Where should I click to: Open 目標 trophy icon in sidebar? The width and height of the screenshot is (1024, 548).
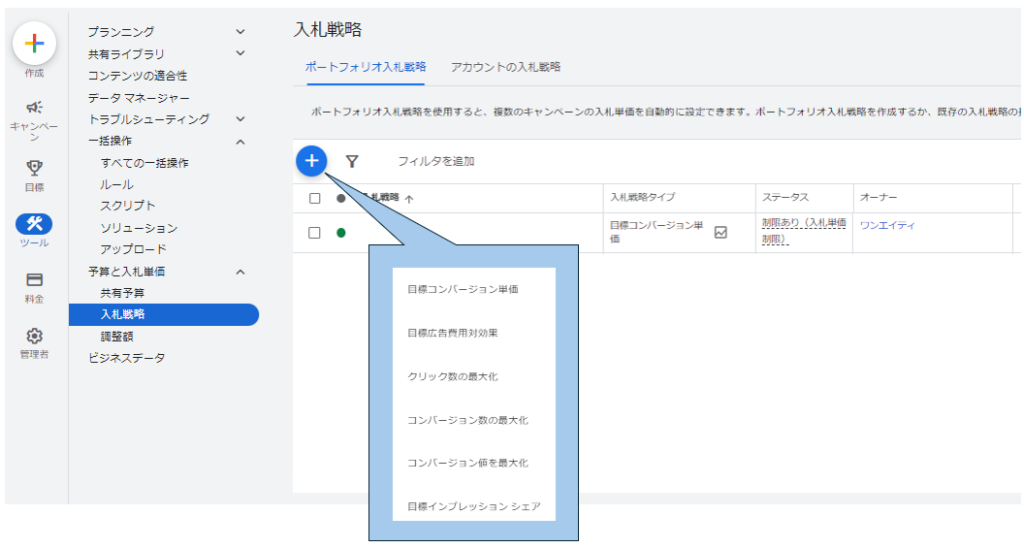[x=34, y=168]
